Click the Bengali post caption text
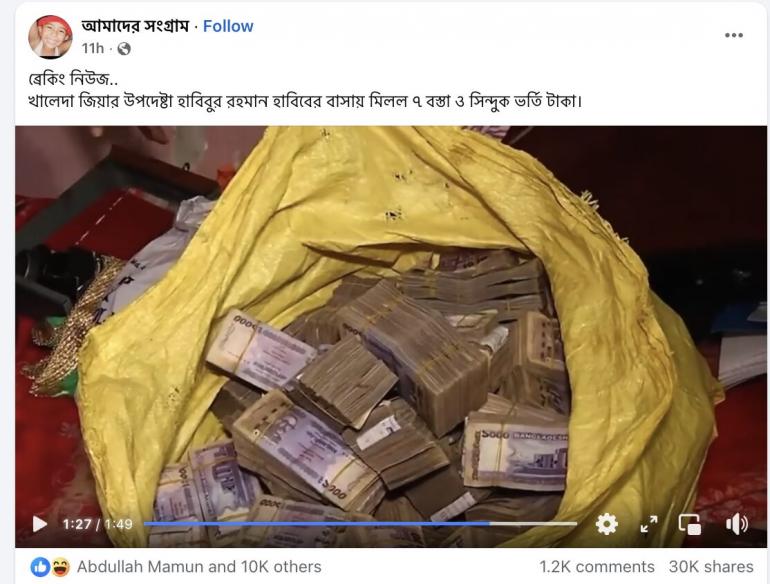This screenshot has height=584, width=770. click(304, 90)
